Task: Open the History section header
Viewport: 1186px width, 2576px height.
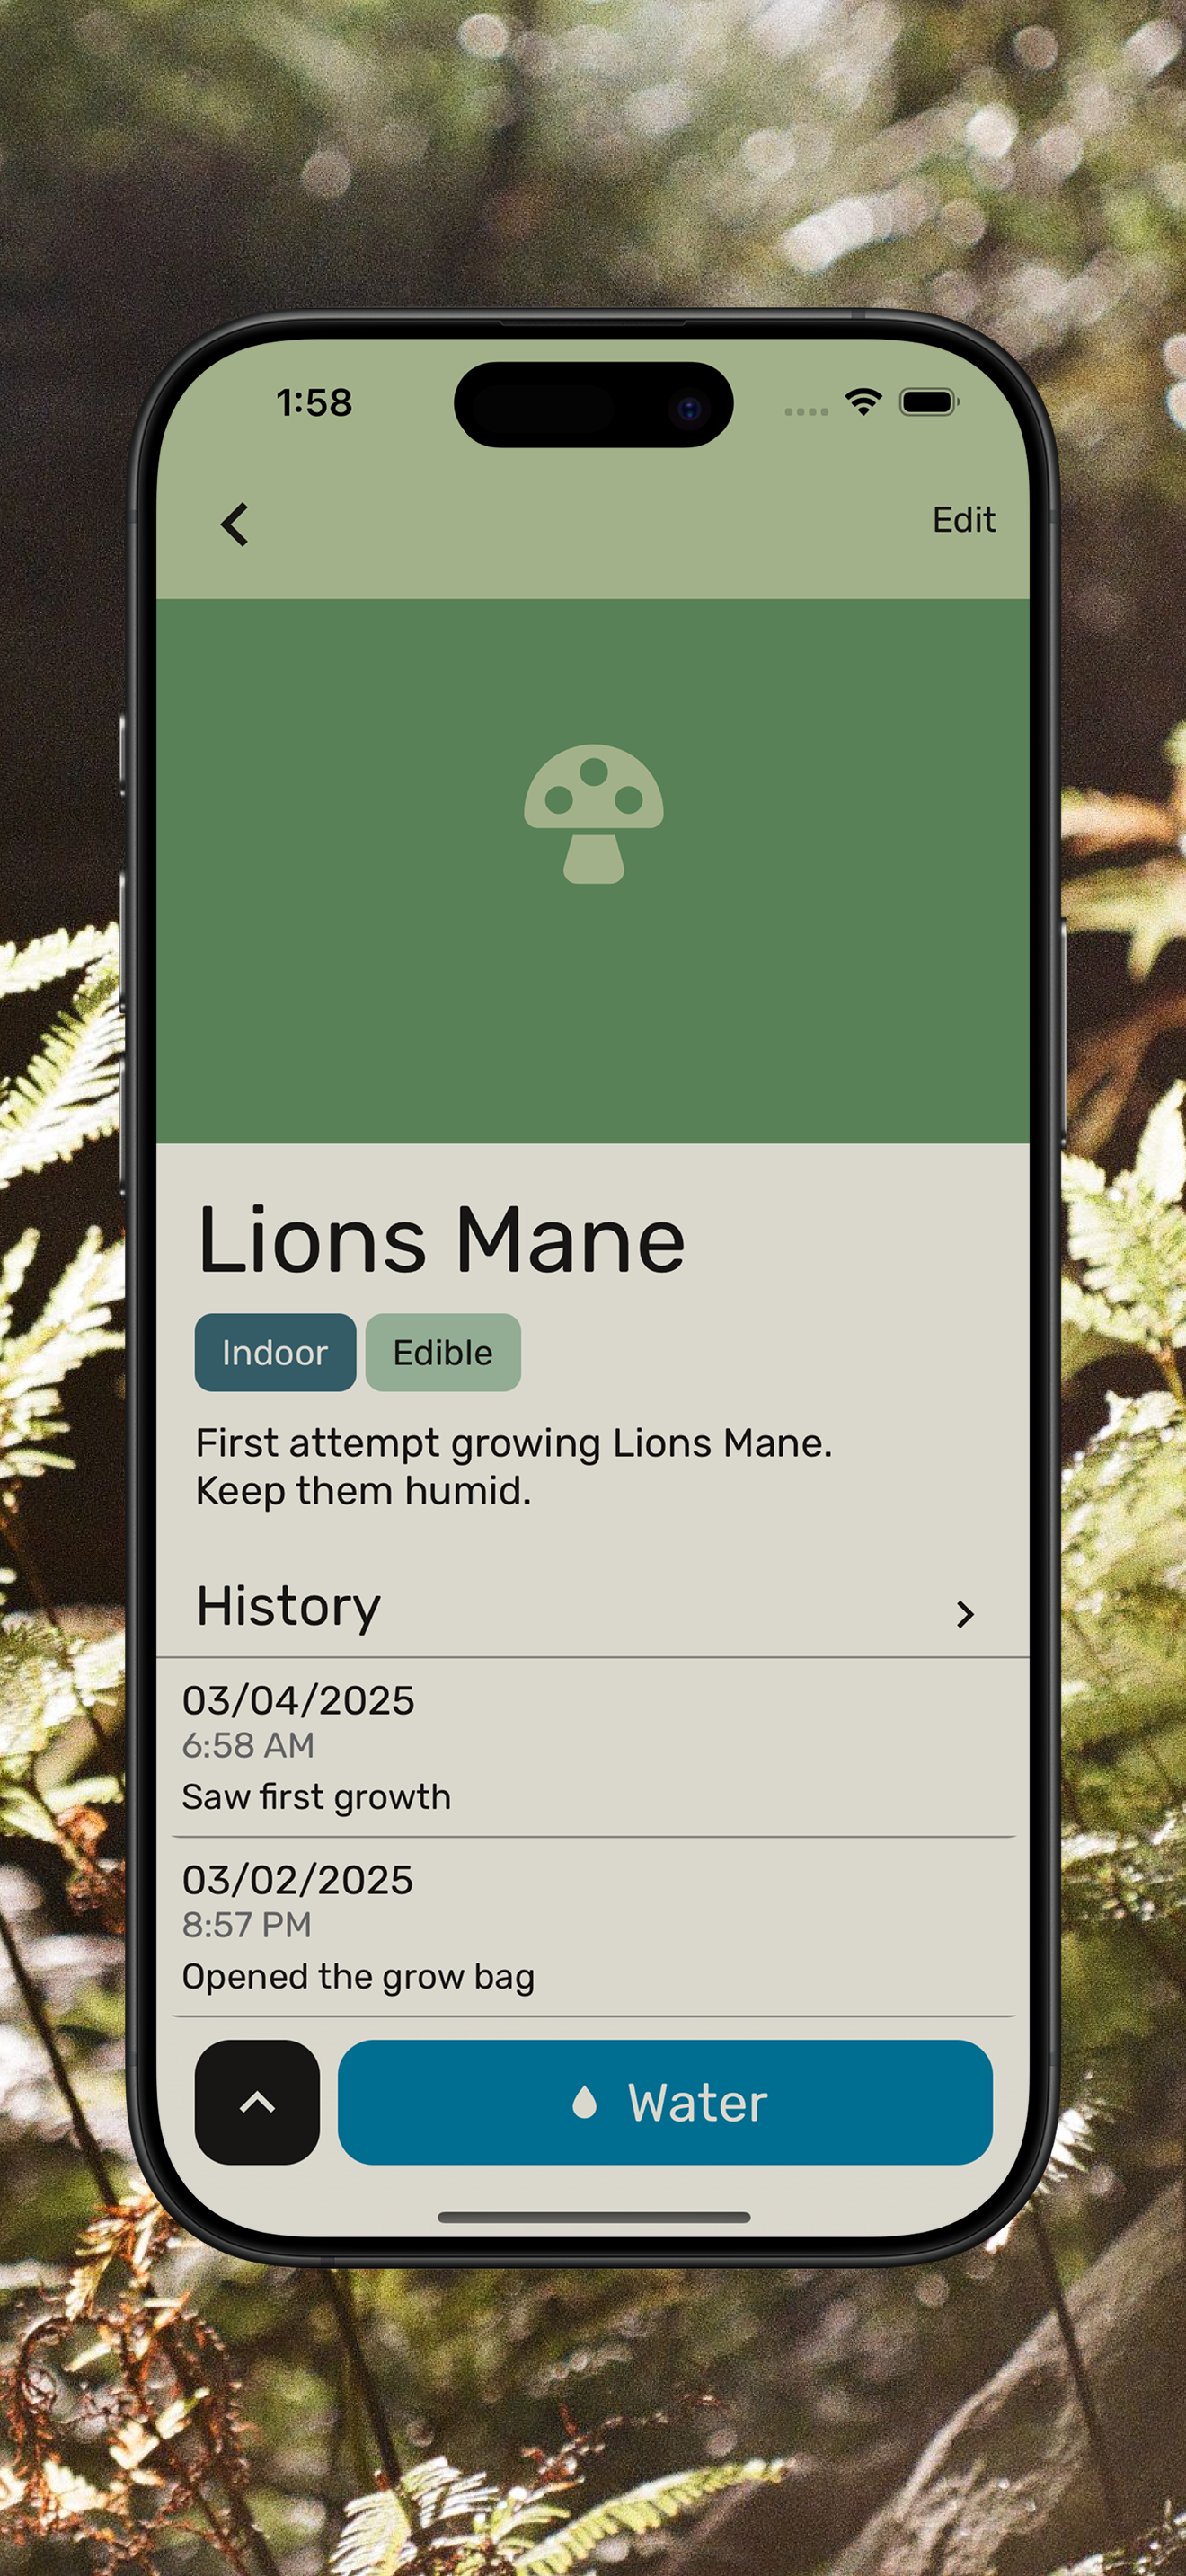Action: (593, 1607)
